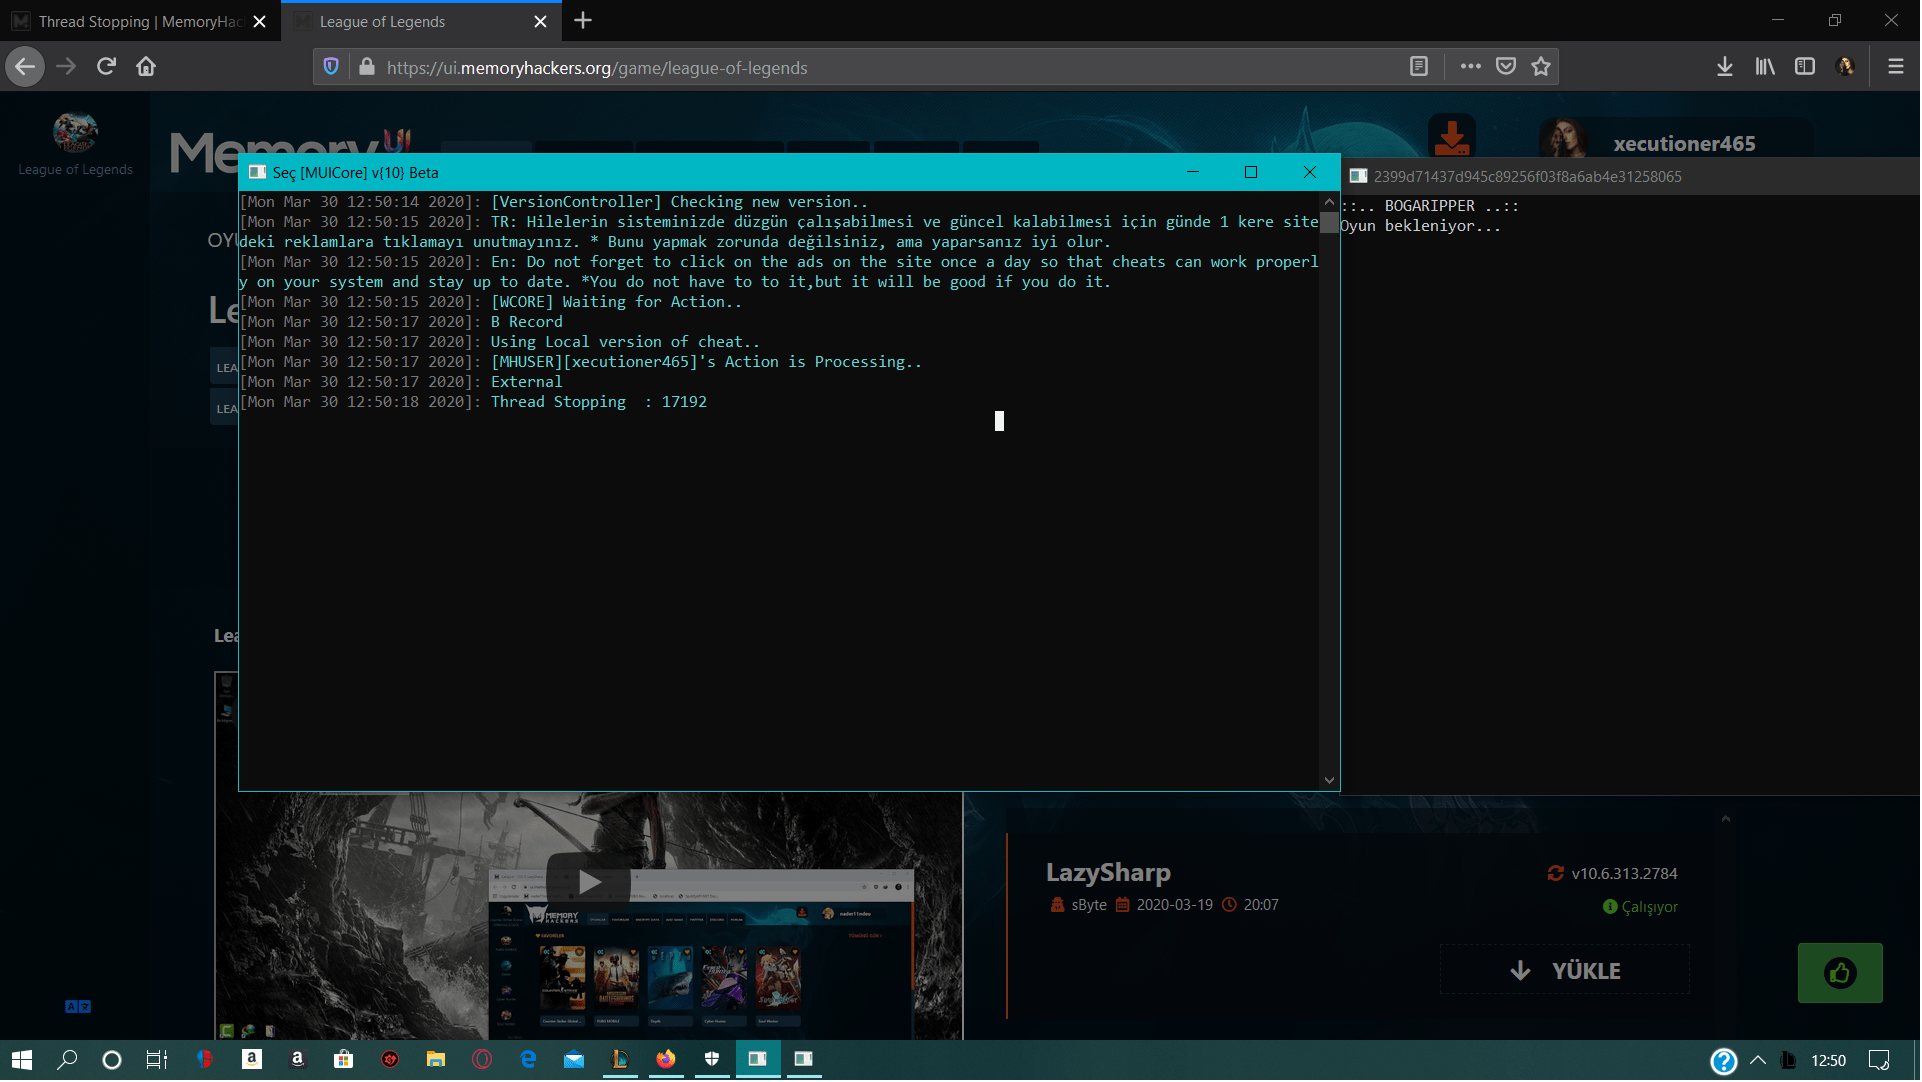Open Firefox hamburger menu
The width and height of the screenshot is (1922, 1082).
(x=1895, y=67)
